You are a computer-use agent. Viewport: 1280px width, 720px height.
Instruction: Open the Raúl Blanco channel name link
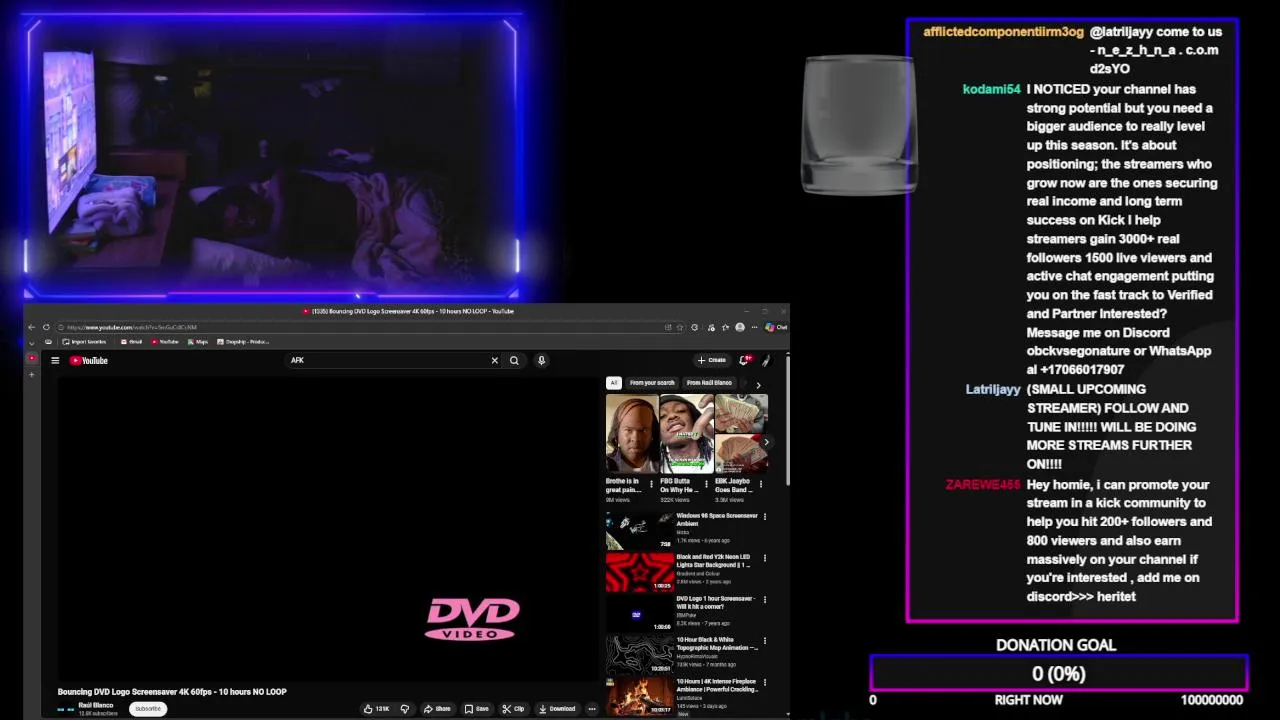pos(96,705)
